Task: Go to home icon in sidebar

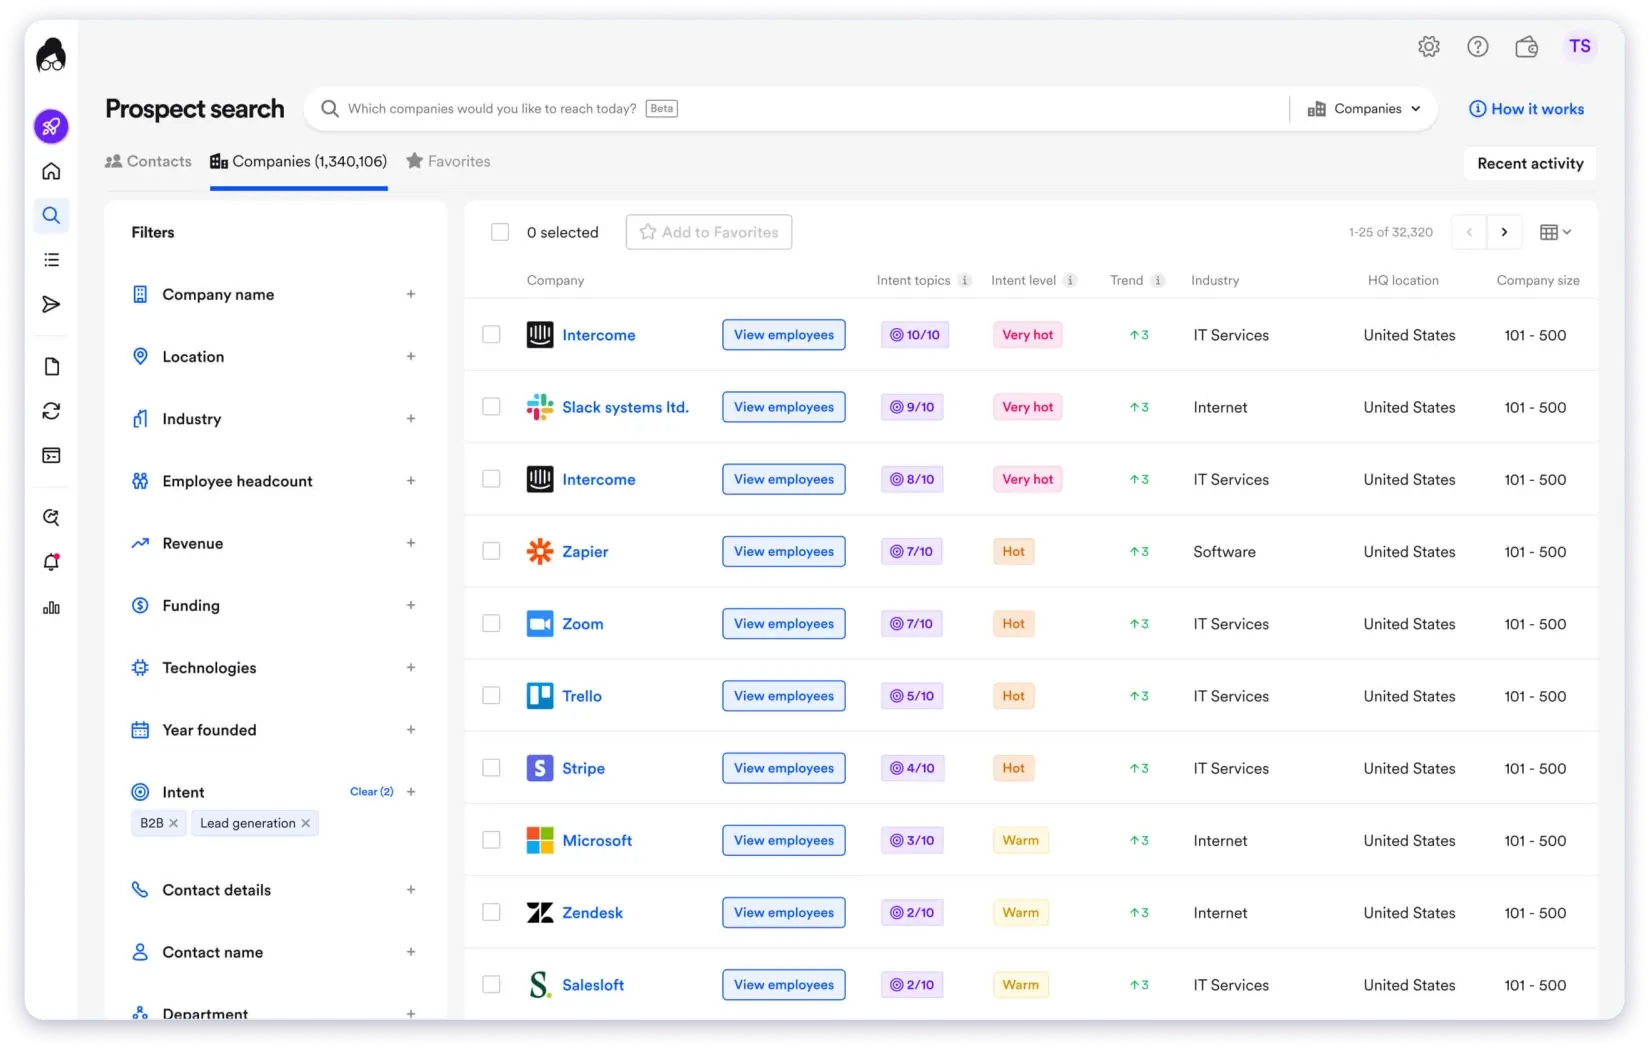Action: [x=51, y=171]
